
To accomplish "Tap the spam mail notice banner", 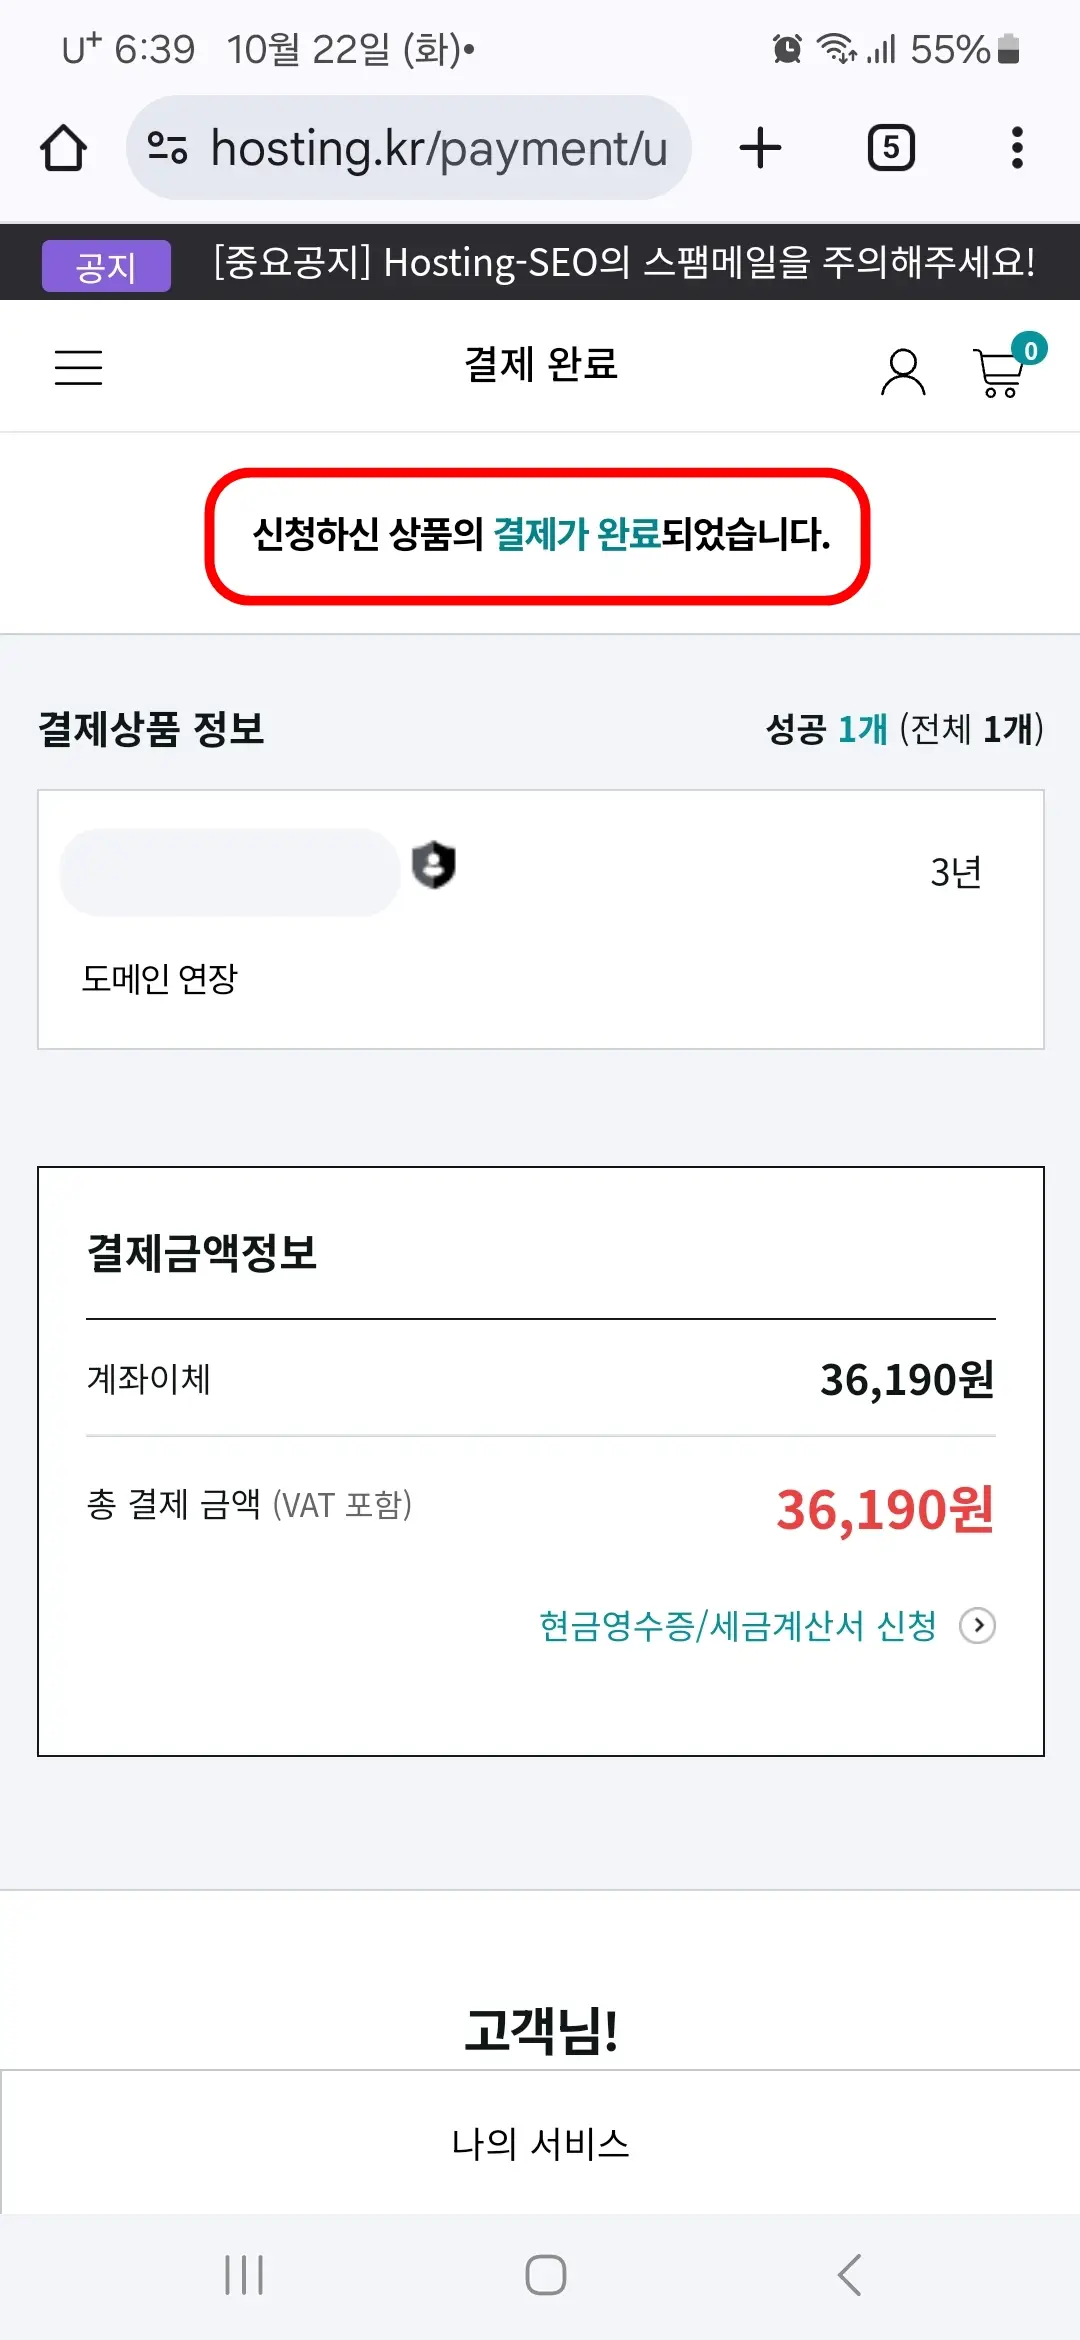I will click(x=620, y=262).
